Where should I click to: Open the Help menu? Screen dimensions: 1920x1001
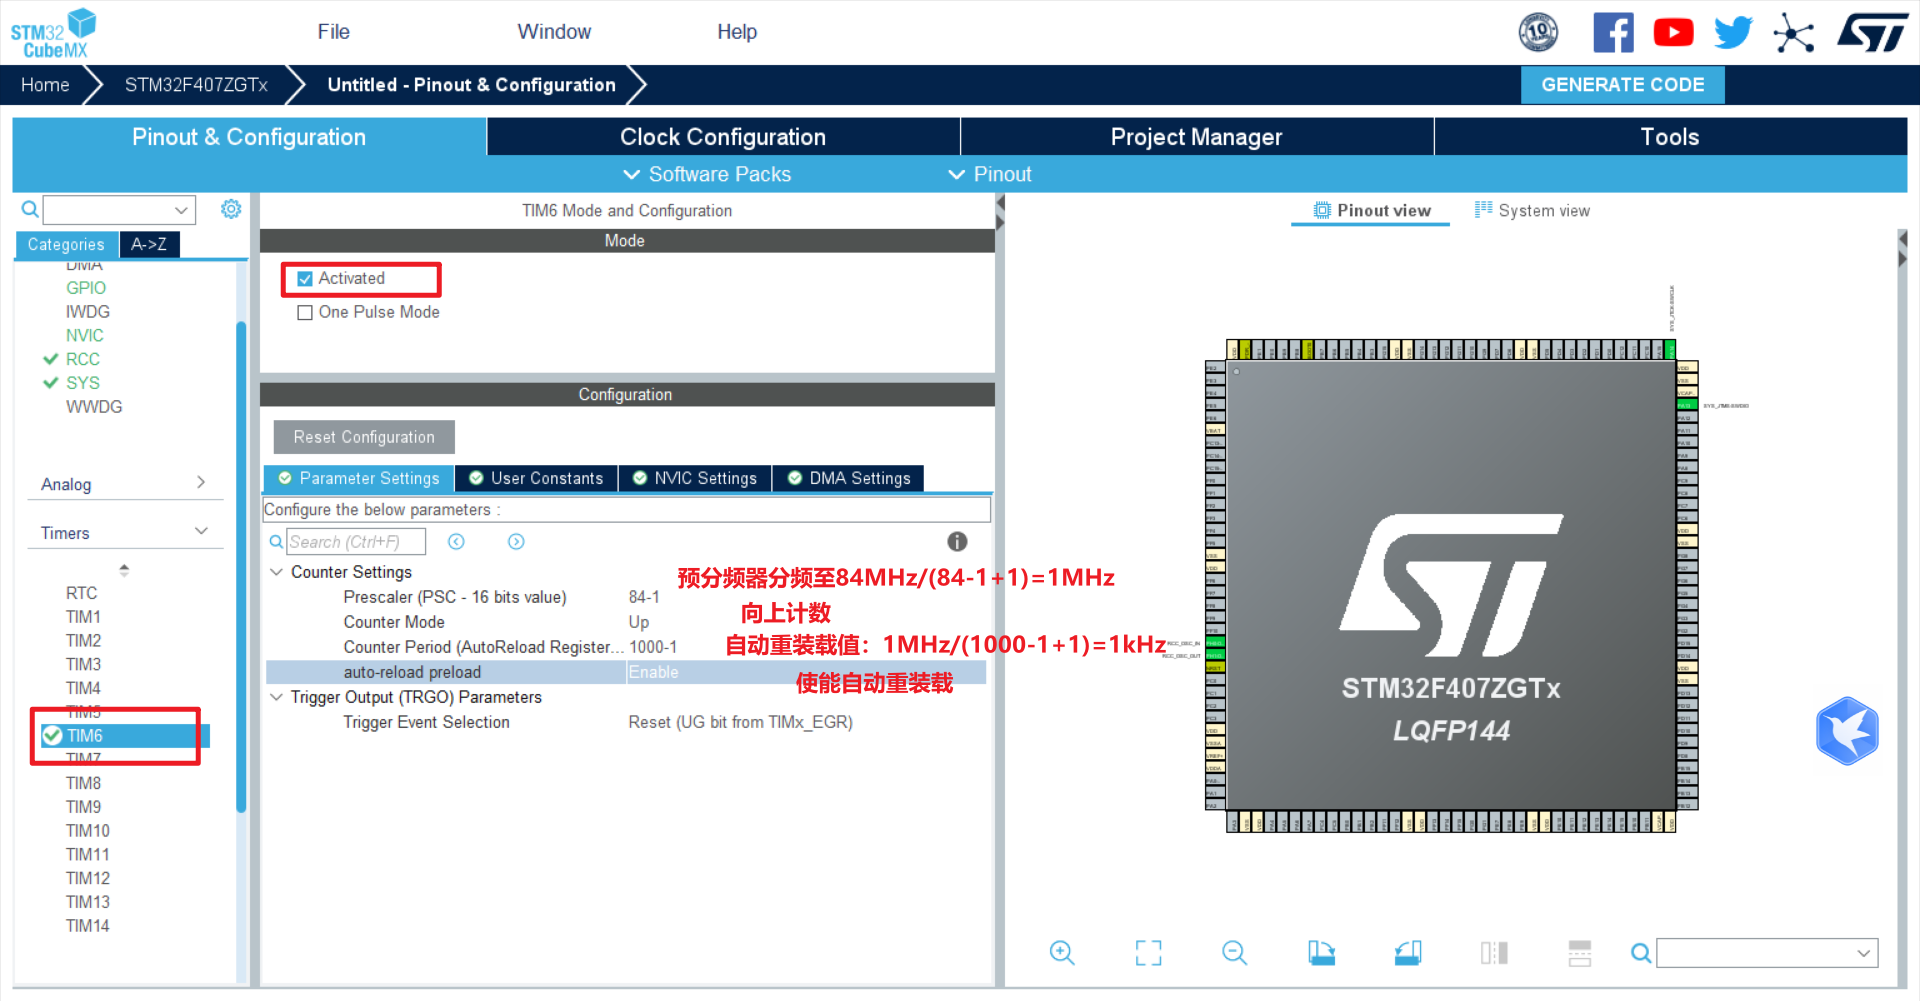pos(737,32)
